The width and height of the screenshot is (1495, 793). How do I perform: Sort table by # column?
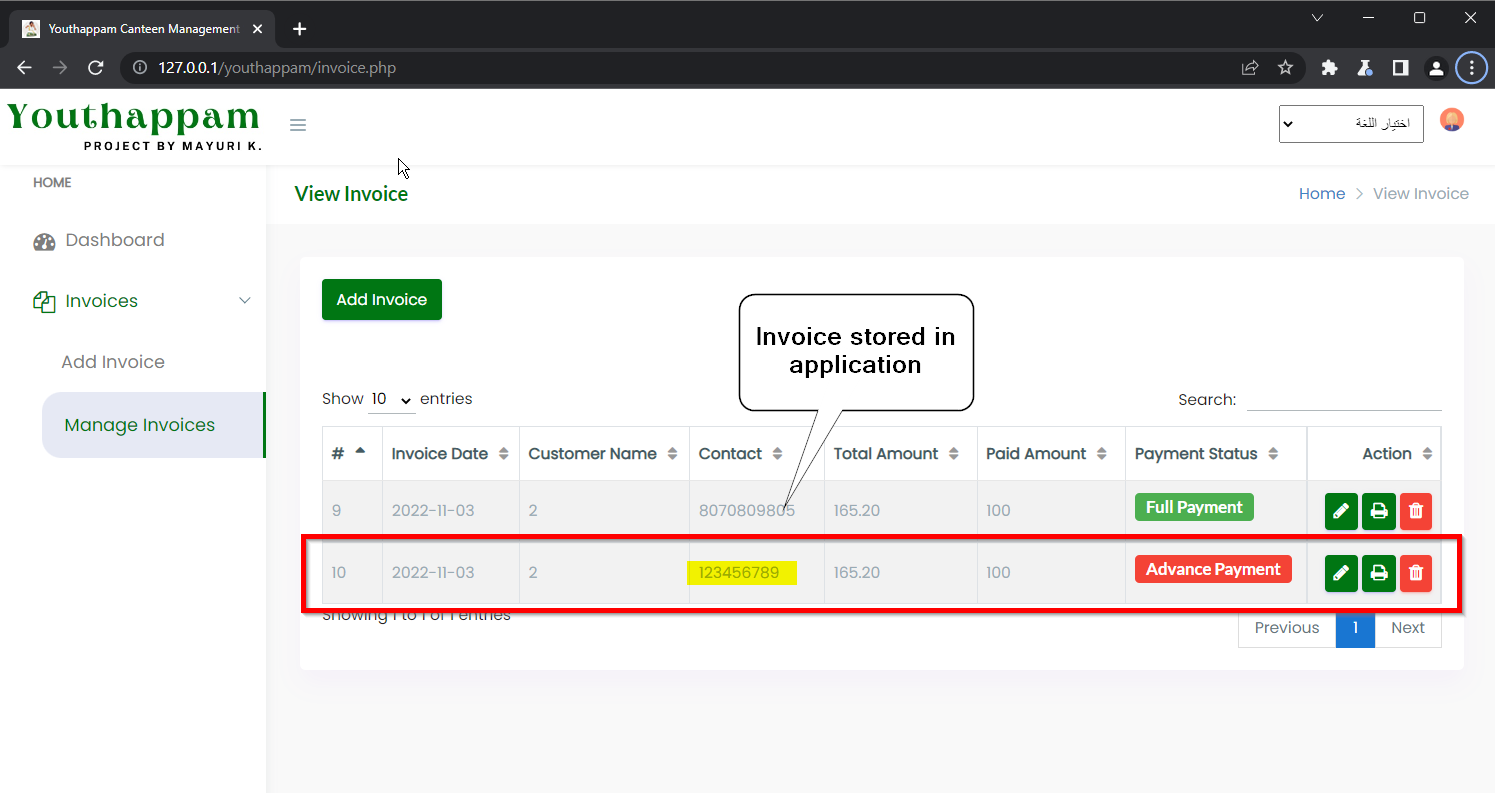pos(352,454)
